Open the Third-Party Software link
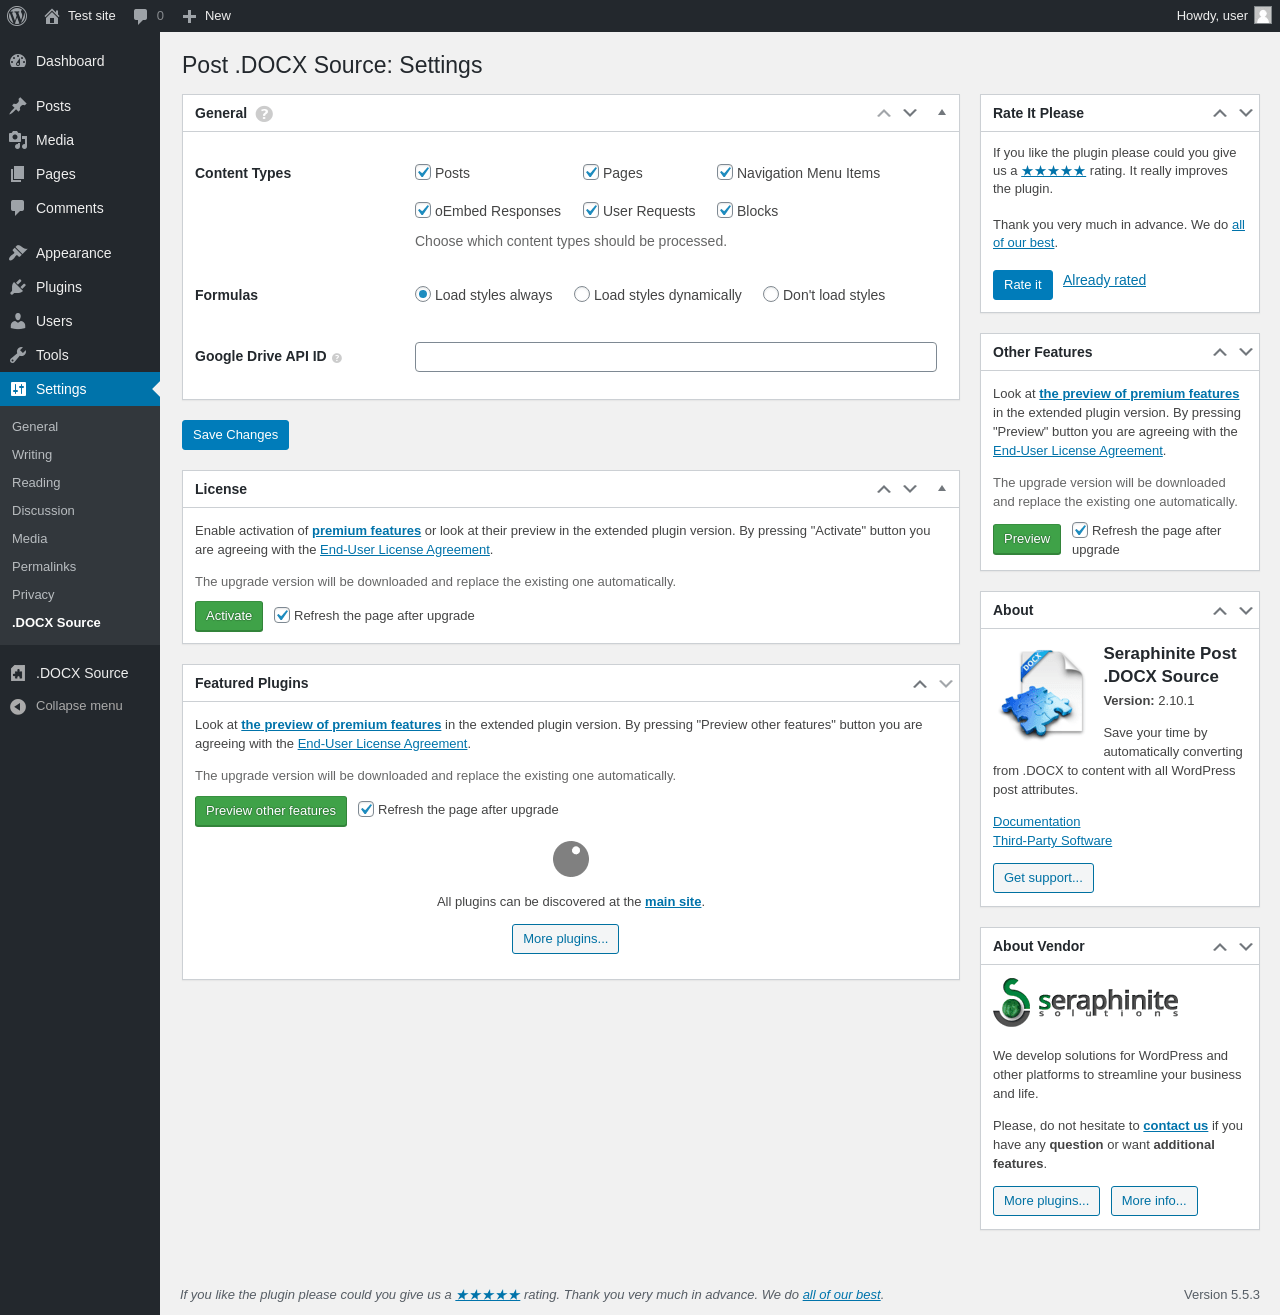Viewport: 1280px width, 1315px height. pos(1052,841)
